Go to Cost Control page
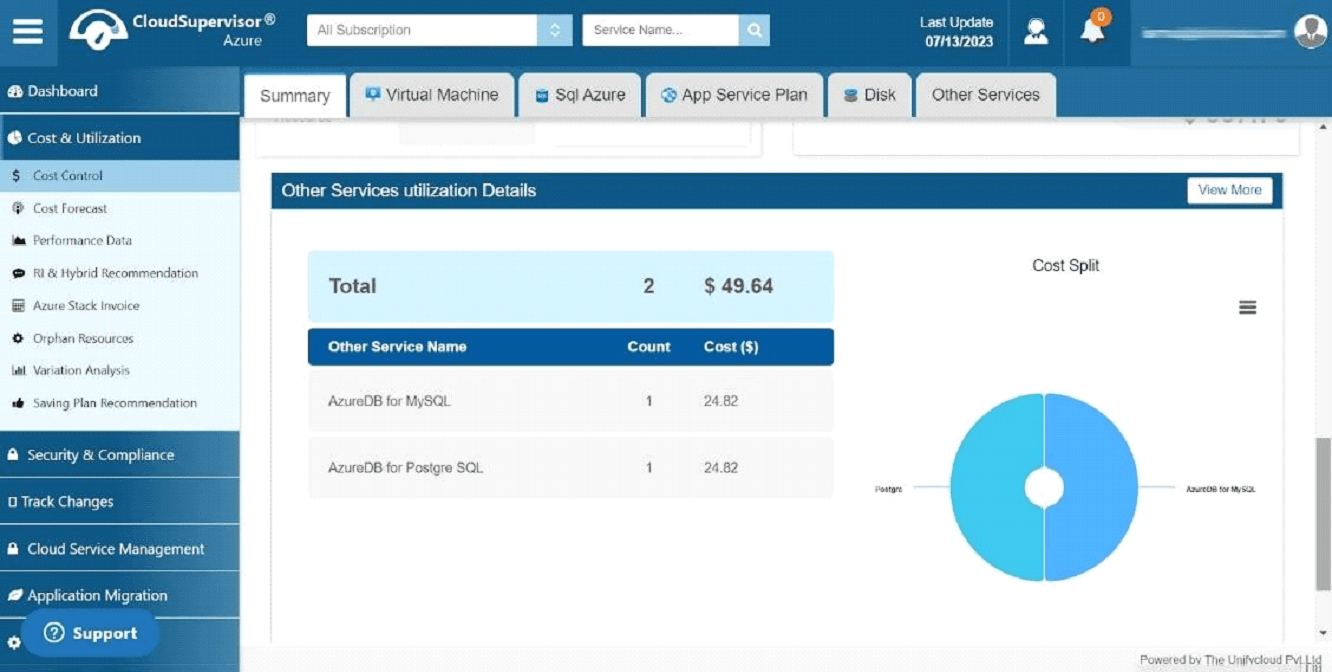This screenshot has width=1332, height=672. 120,176
